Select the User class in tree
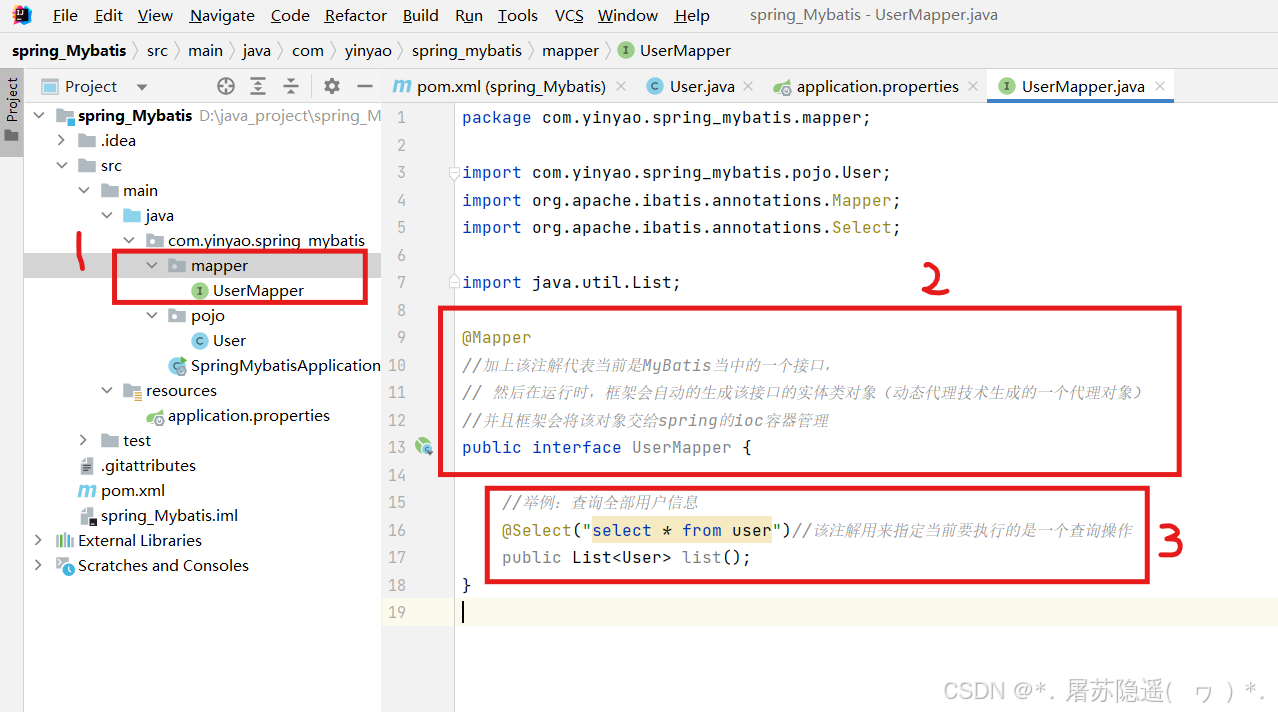Screen dimensions: 1278x712 pos(218,341)
